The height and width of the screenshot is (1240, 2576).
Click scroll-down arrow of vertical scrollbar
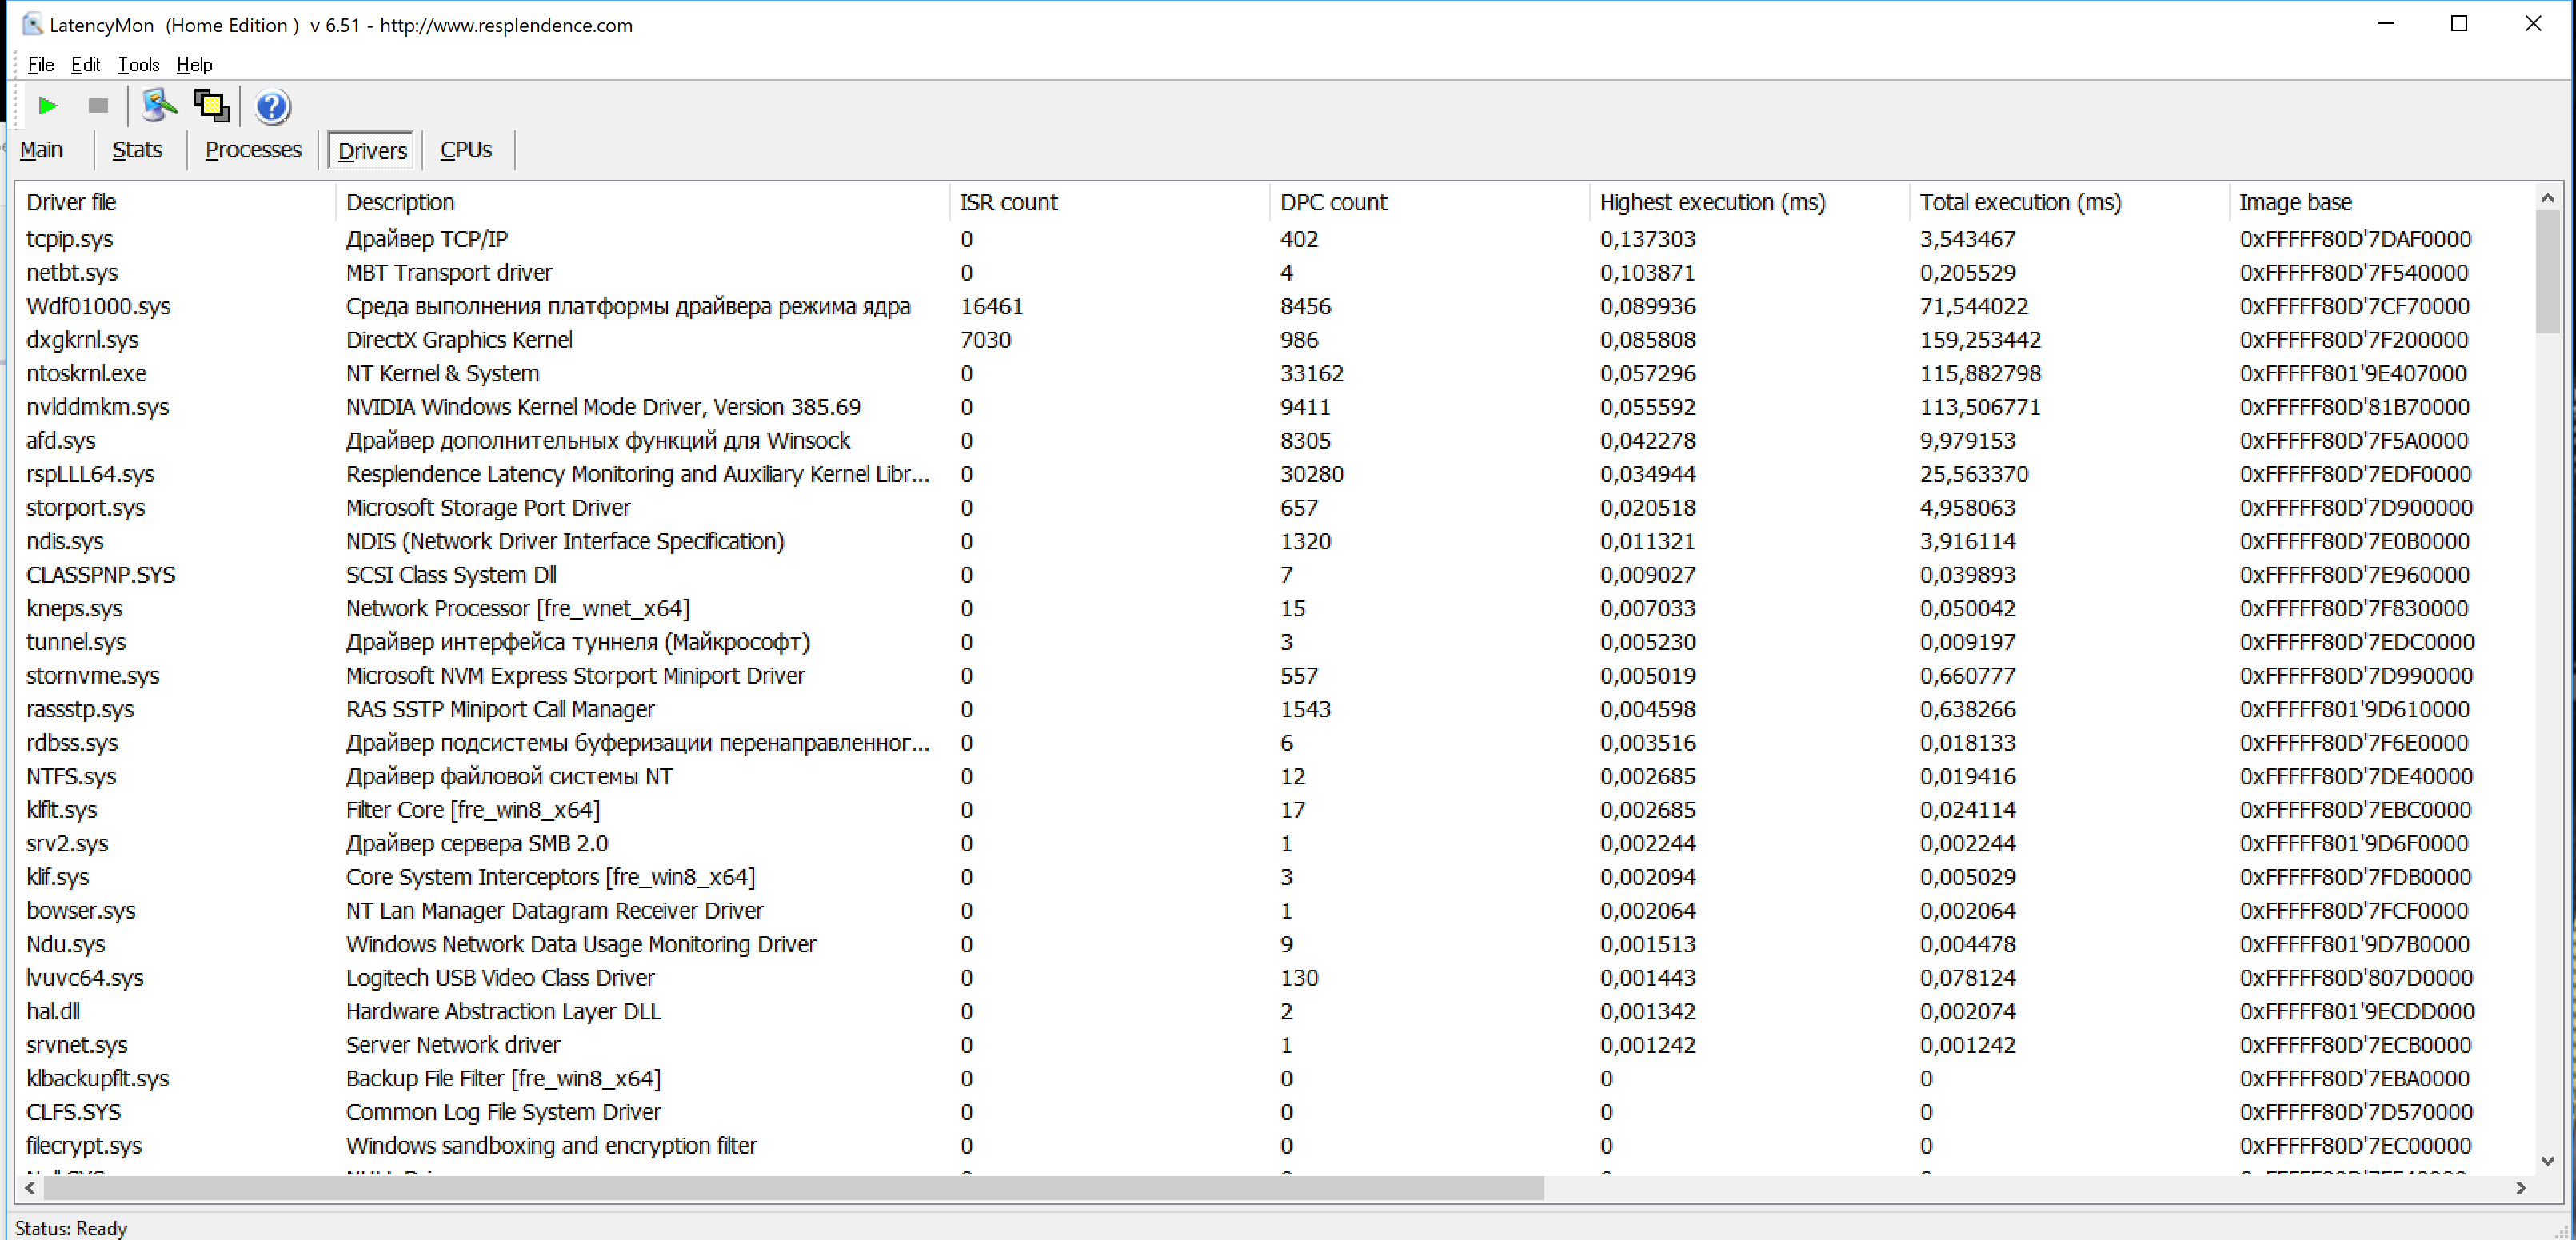(2547, 1161)
